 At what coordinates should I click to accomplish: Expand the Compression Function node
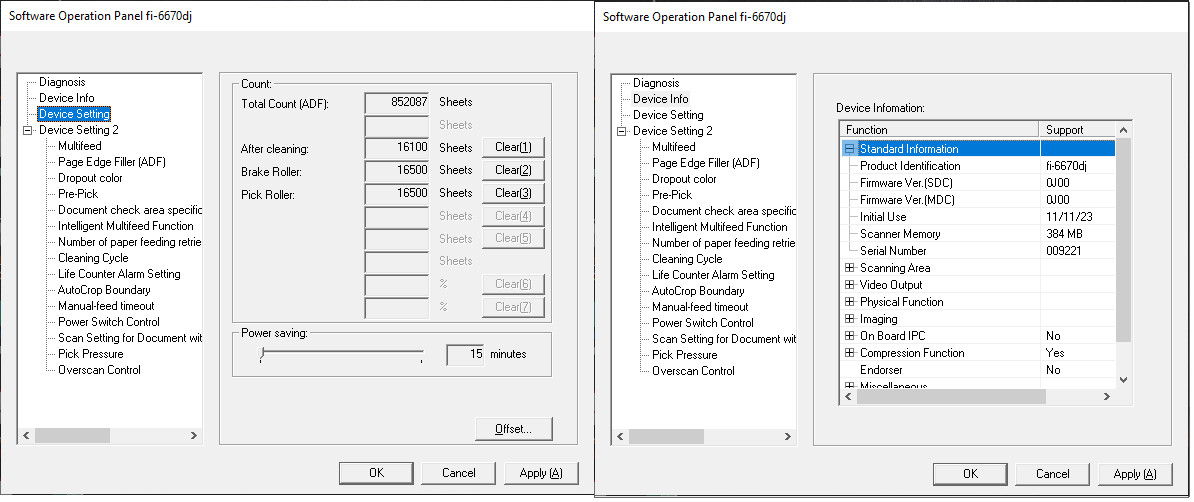[850, 353]
